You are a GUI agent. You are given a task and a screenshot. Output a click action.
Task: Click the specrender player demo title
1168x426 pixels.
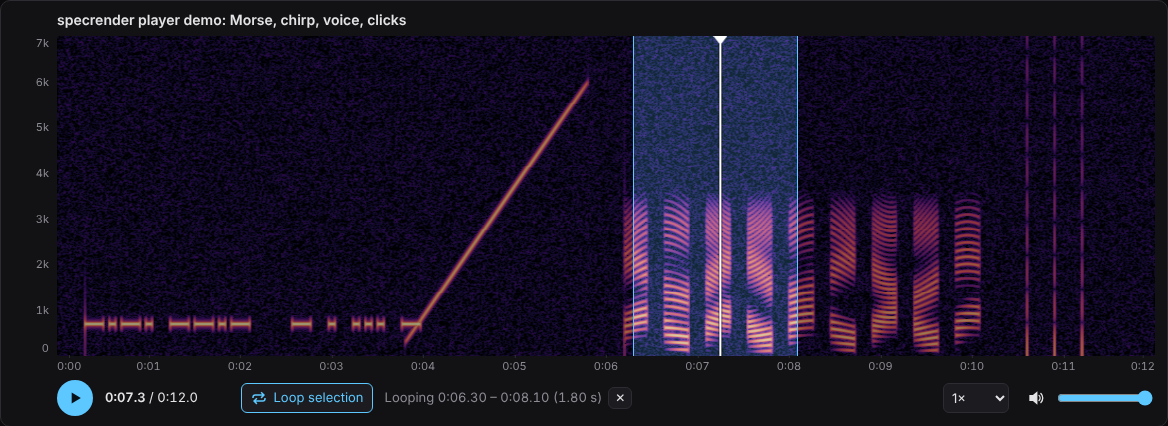232,21
